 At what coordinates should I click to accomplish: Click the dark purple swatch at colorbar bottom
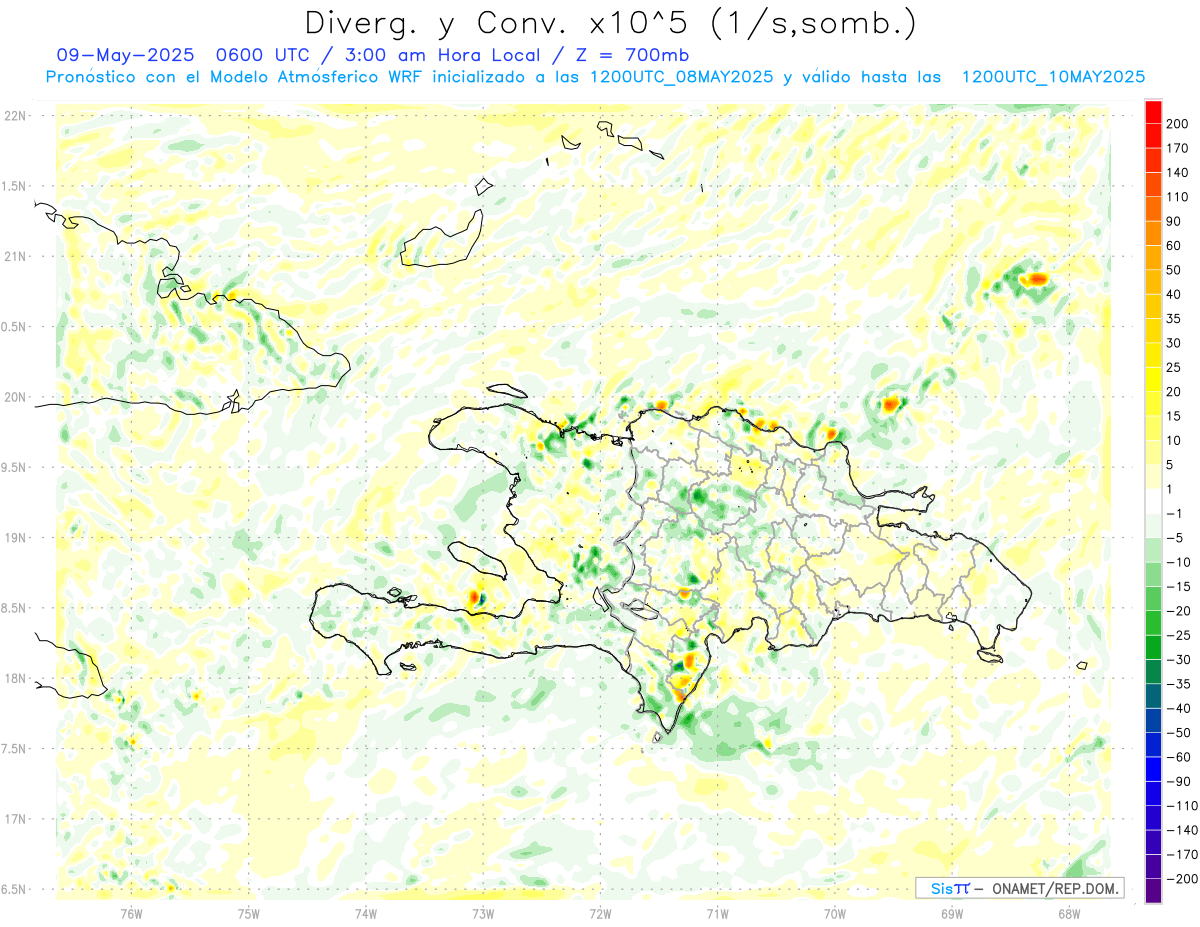click(1153, 890)
